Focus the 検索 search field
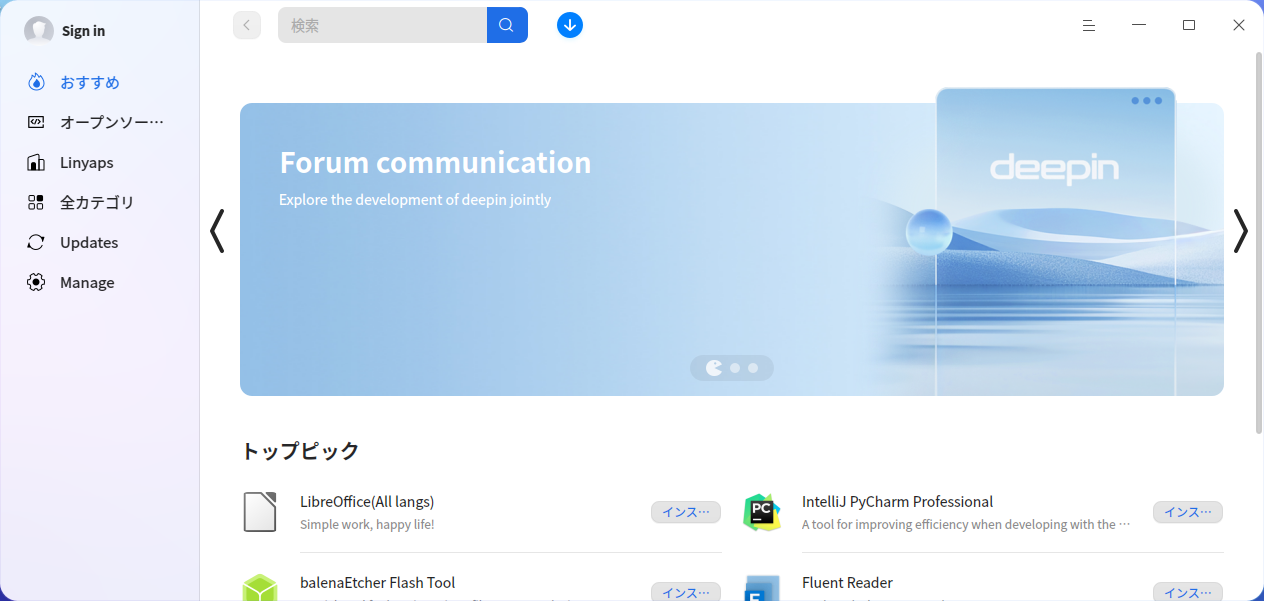The height and width of the screenshot is (601, 1264). point(382,25)
